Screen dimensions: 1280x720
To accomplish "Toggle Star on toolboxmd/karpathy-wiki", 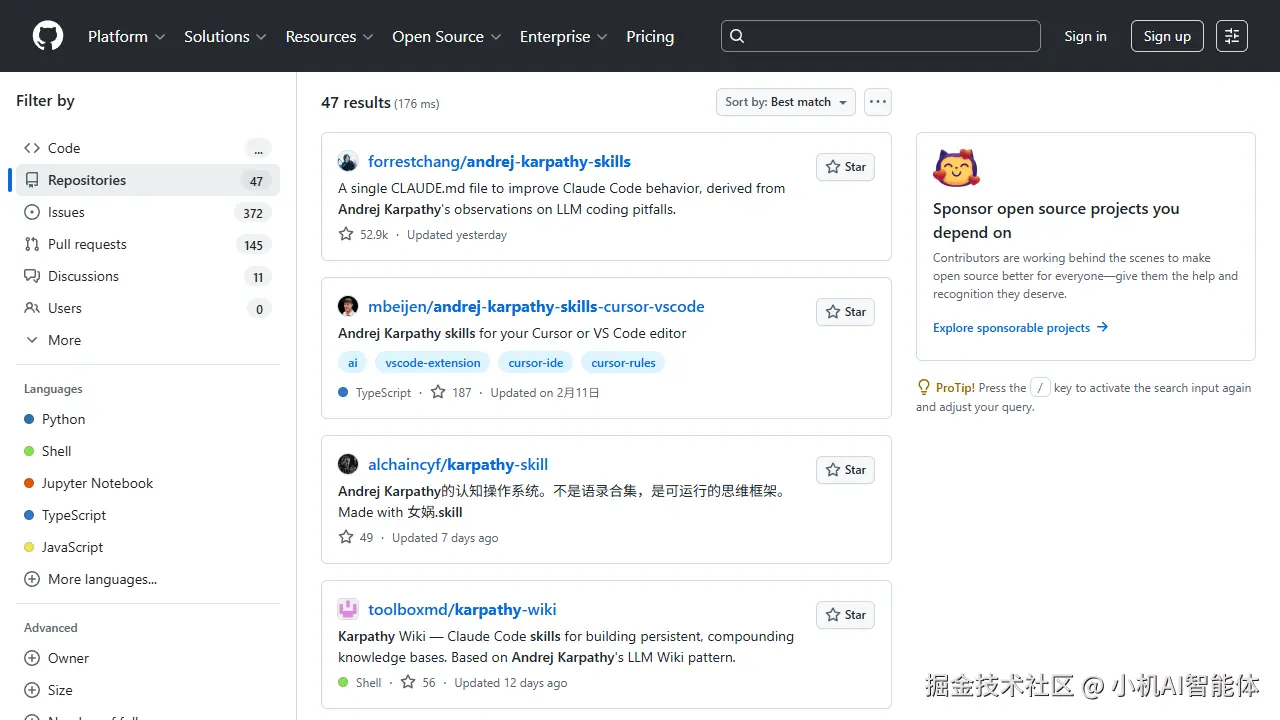I will pos(845,615).
